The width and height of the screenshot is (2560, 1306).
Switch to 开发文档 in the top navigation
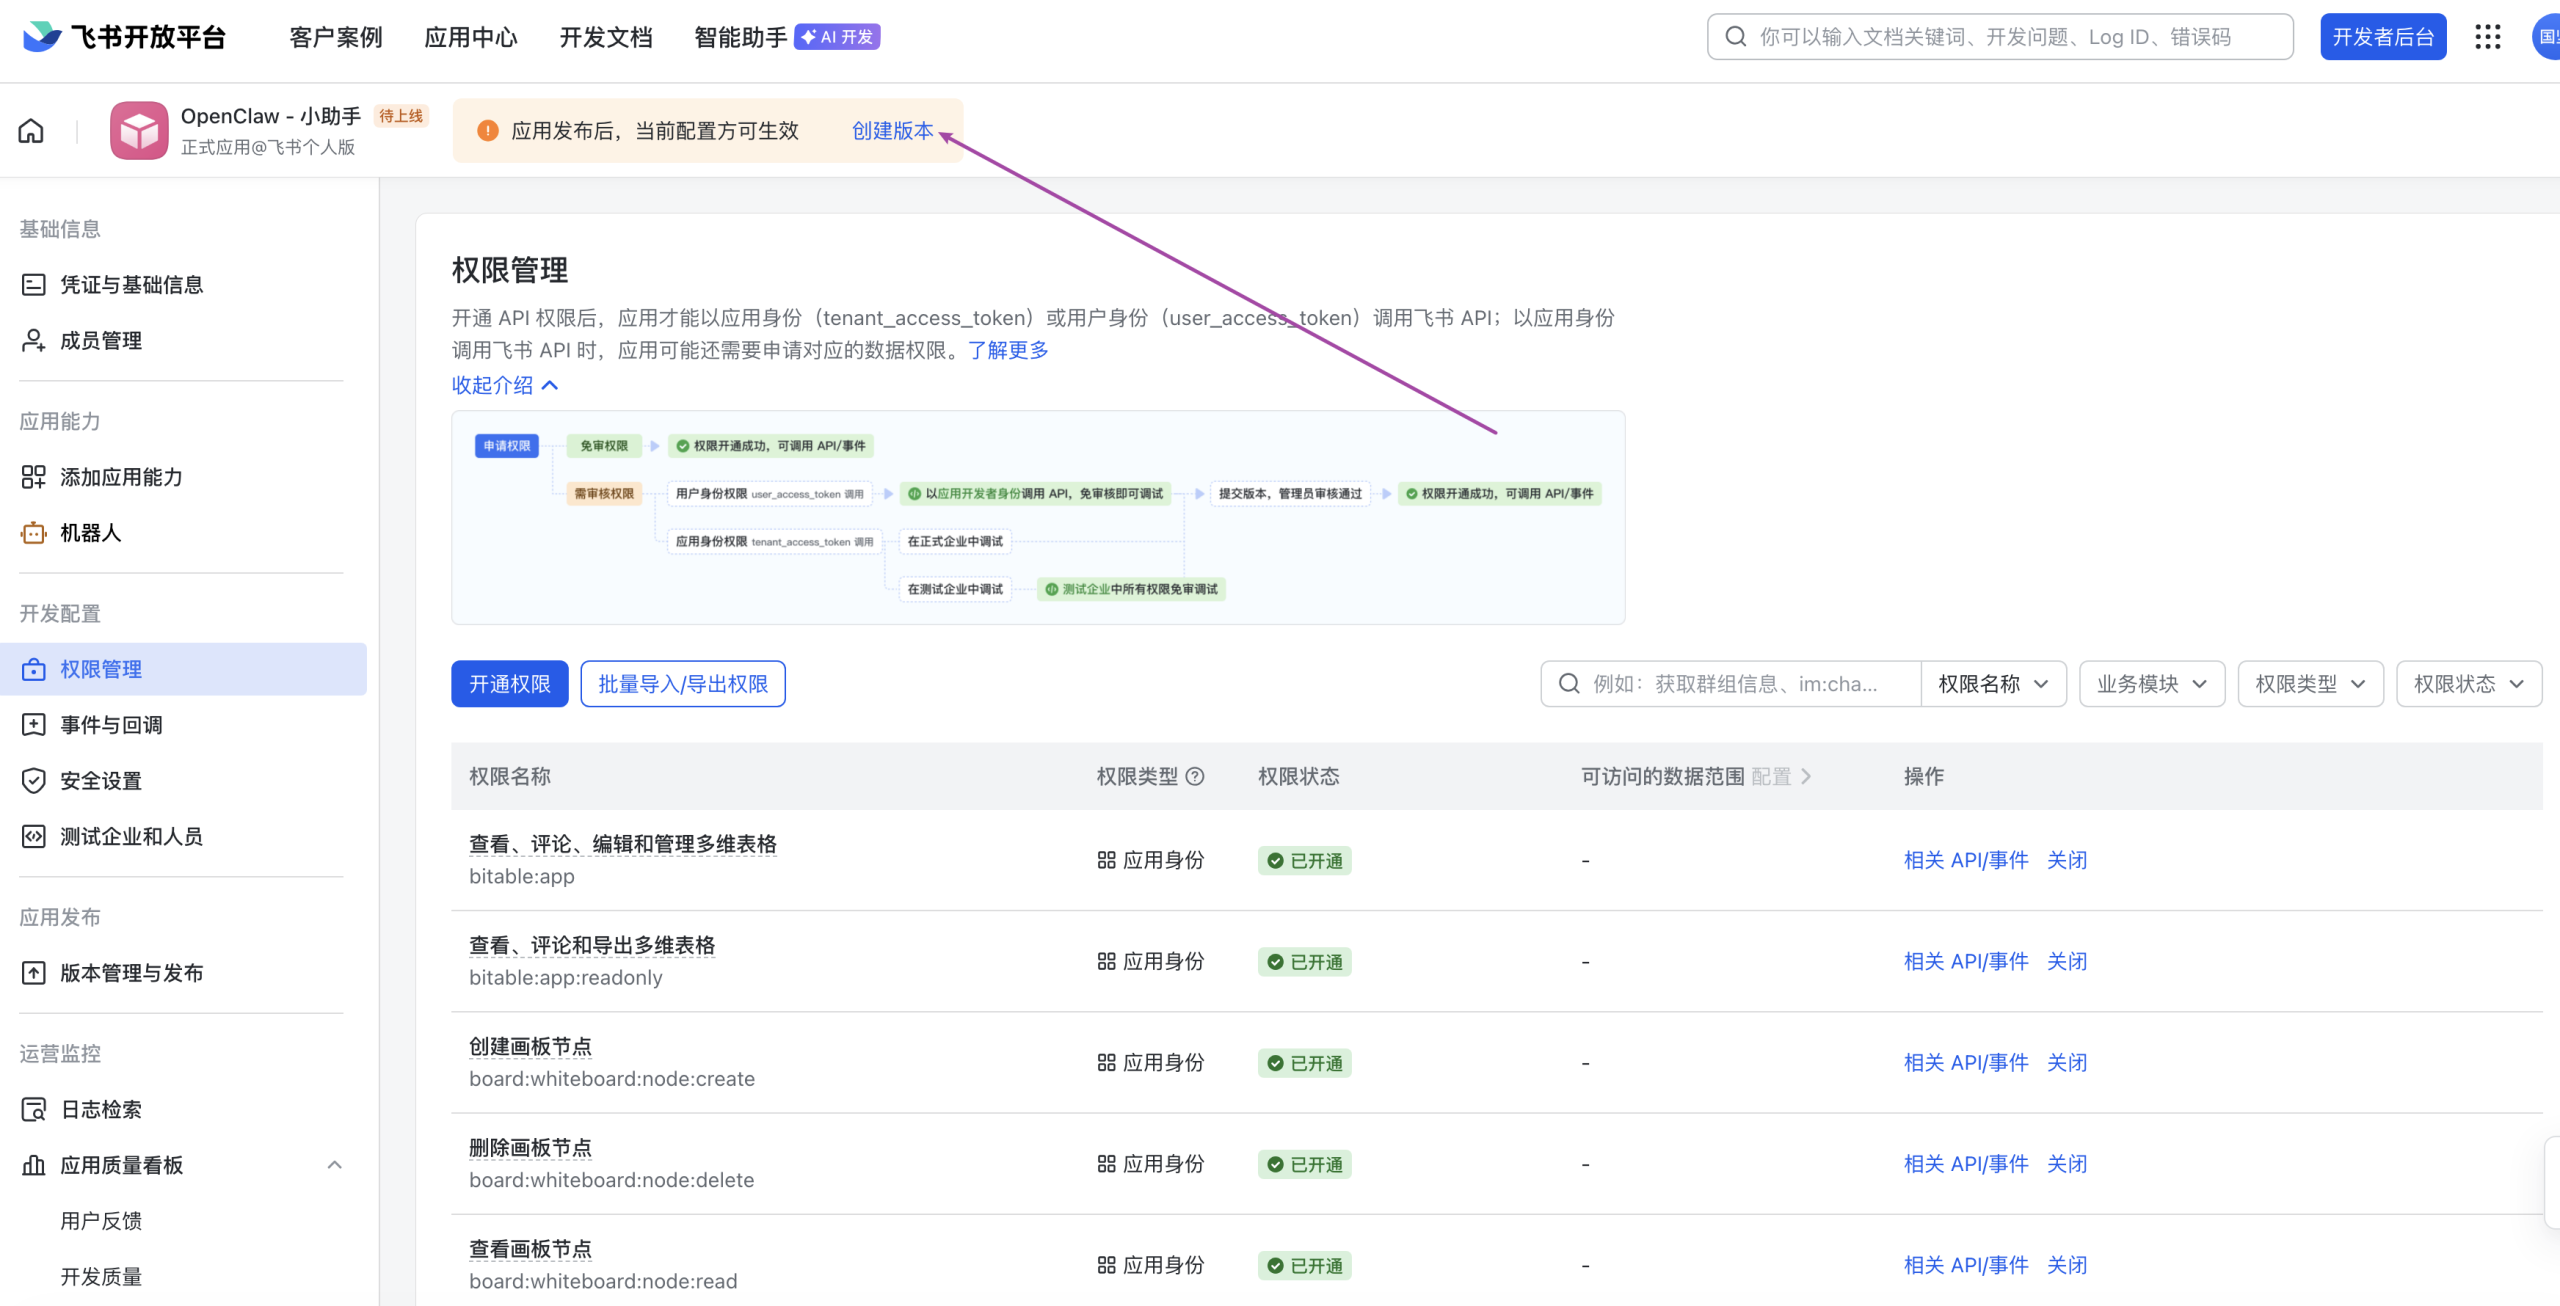tap(605, 37)
